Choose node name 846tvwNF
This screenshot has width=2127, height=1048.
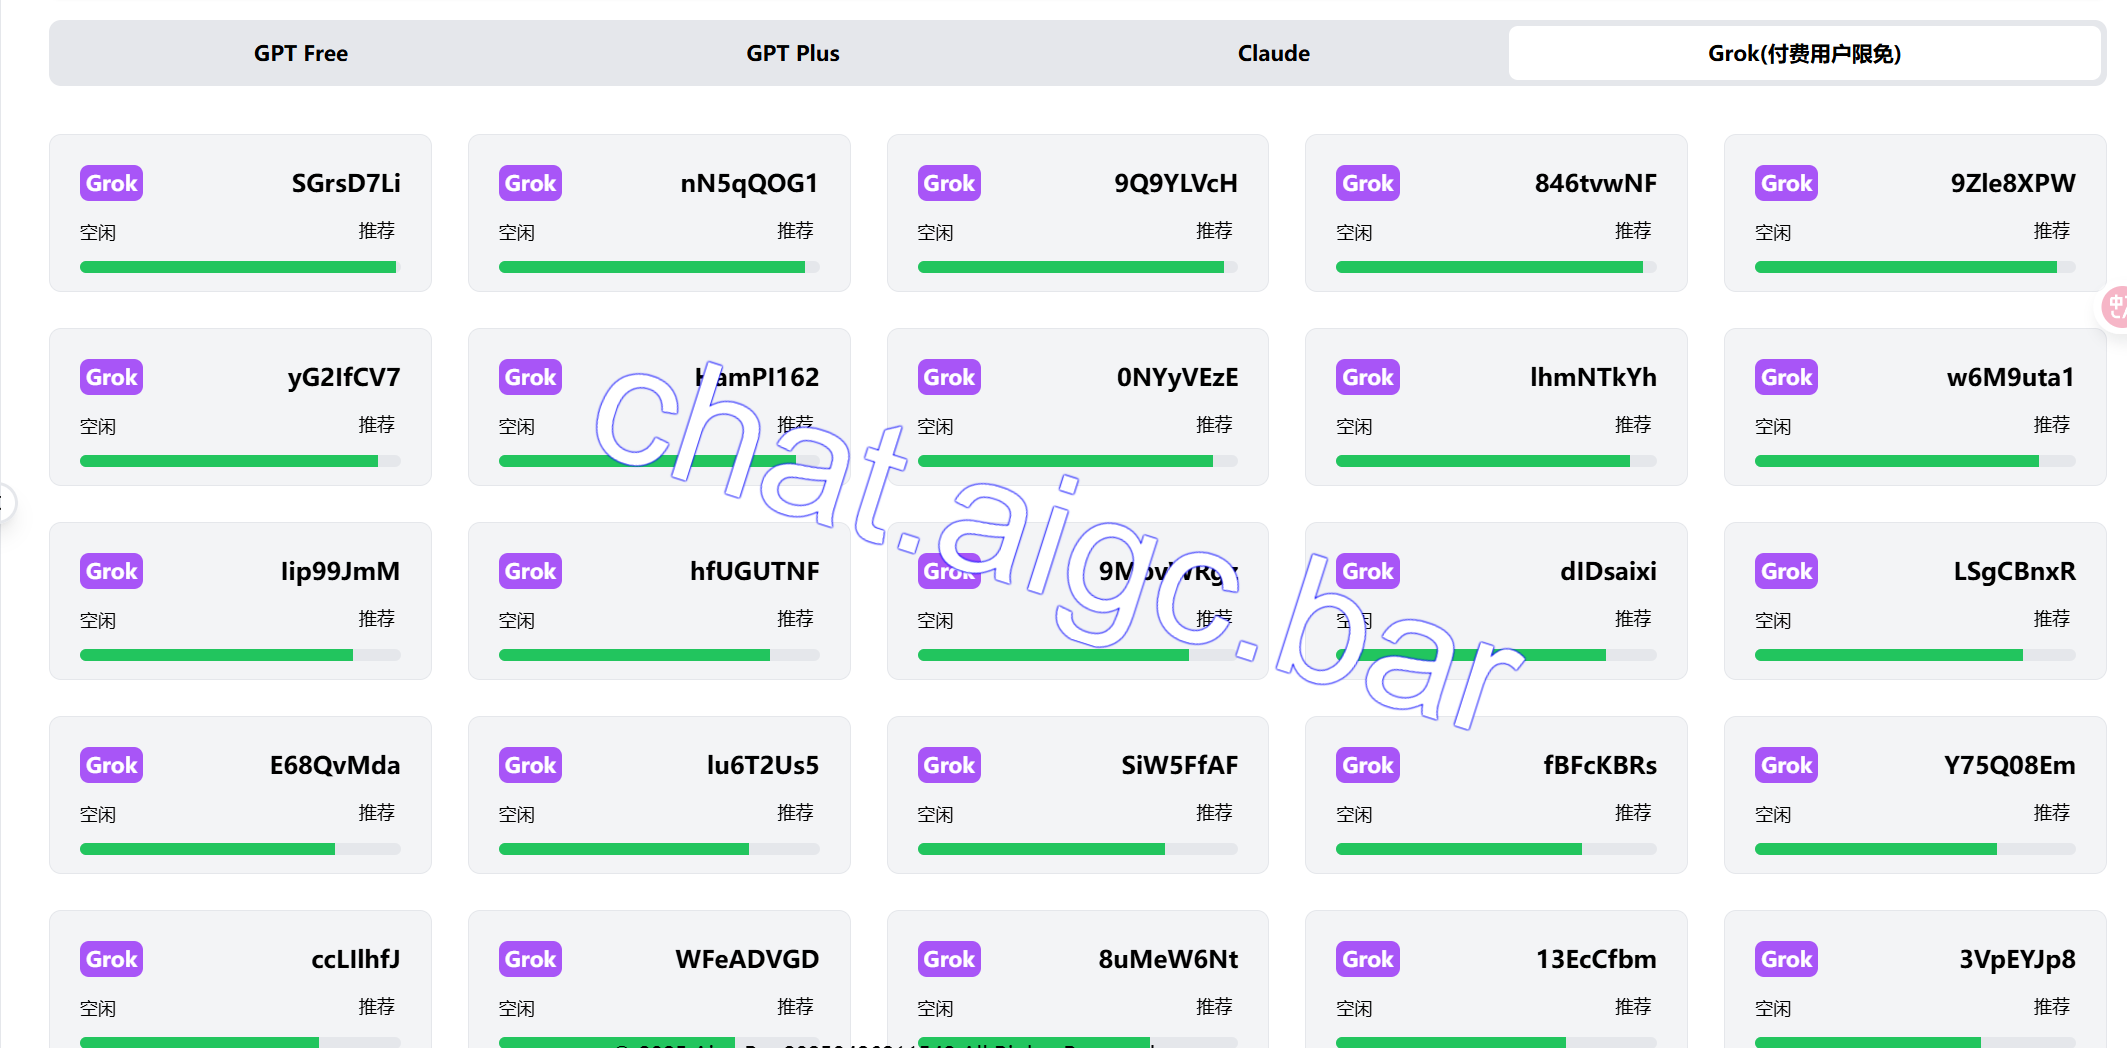(x=1595, y=183)
